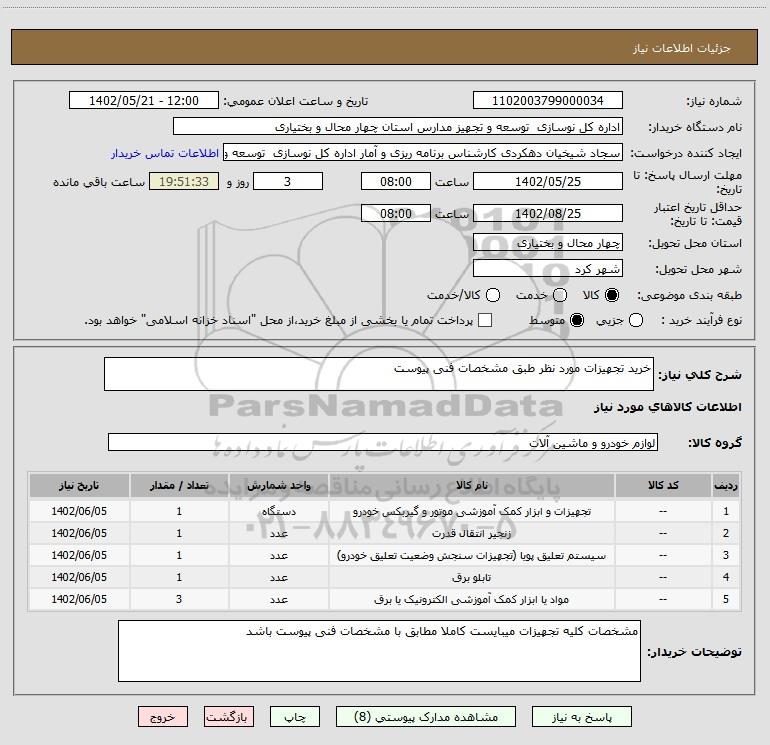
Task: Click the نام کالا column header
Action: click(x=471, y=486)
